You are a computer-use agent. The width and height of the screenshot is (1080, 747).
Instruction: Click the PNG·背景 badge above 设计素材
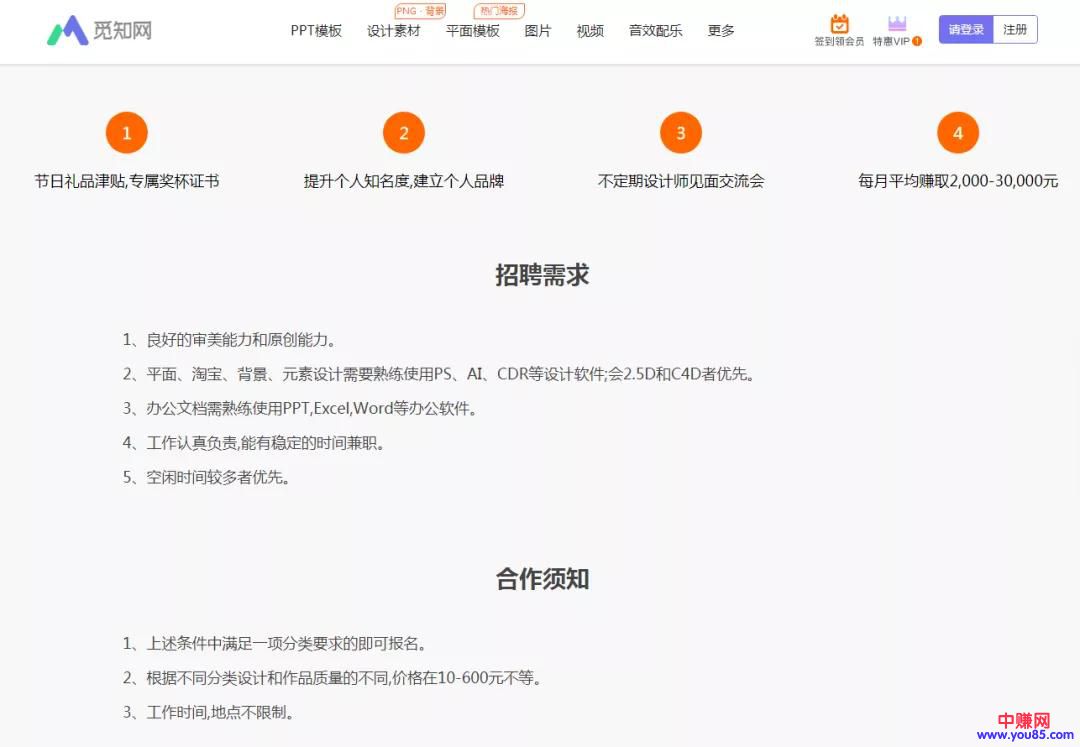pyautogui.click(x=420, y=11)
